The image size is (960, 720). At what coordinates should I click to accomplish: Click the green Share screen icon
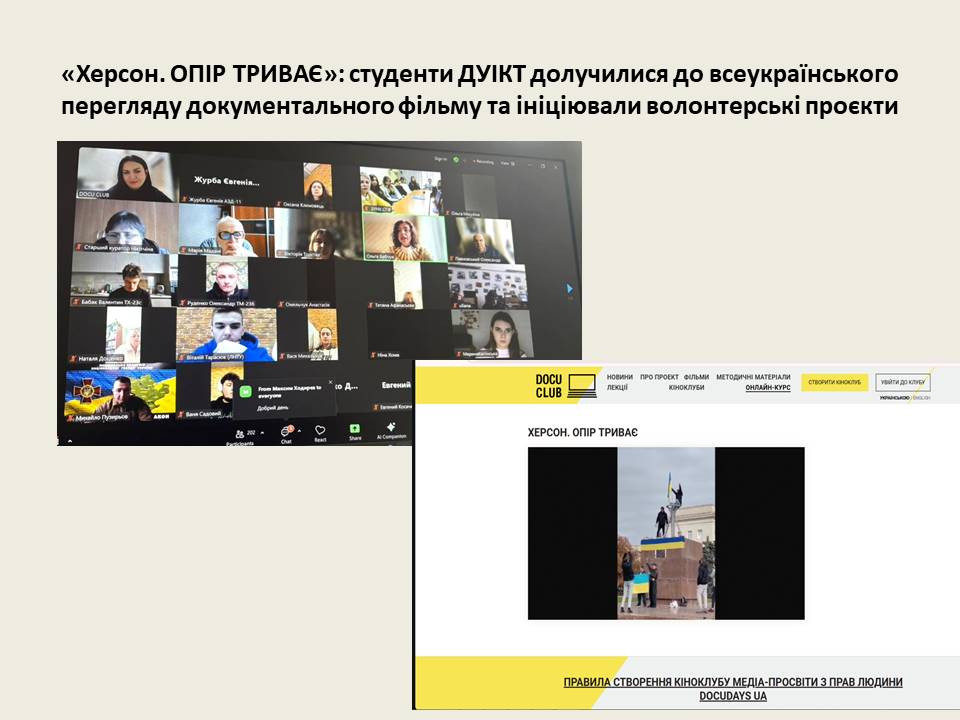coord(355,427)
